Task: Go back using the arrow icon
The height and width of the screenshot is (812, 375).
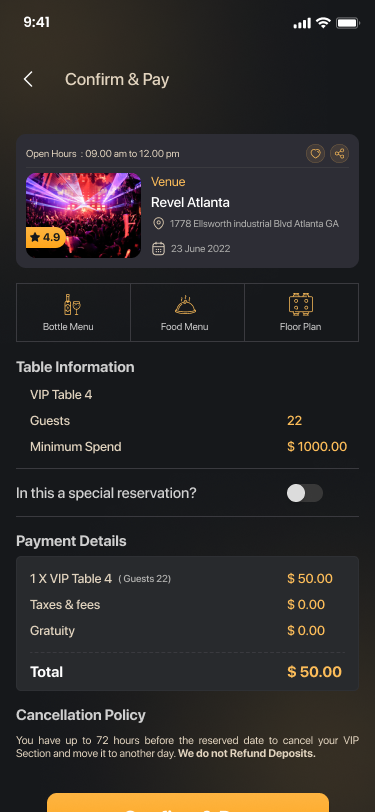Action: click(28, 79)
